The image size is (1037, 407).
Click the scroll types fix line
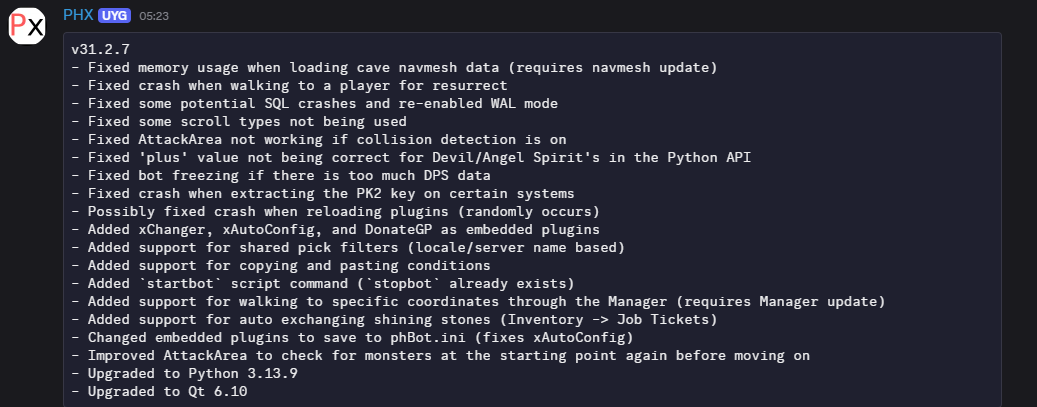click(239, 121)
